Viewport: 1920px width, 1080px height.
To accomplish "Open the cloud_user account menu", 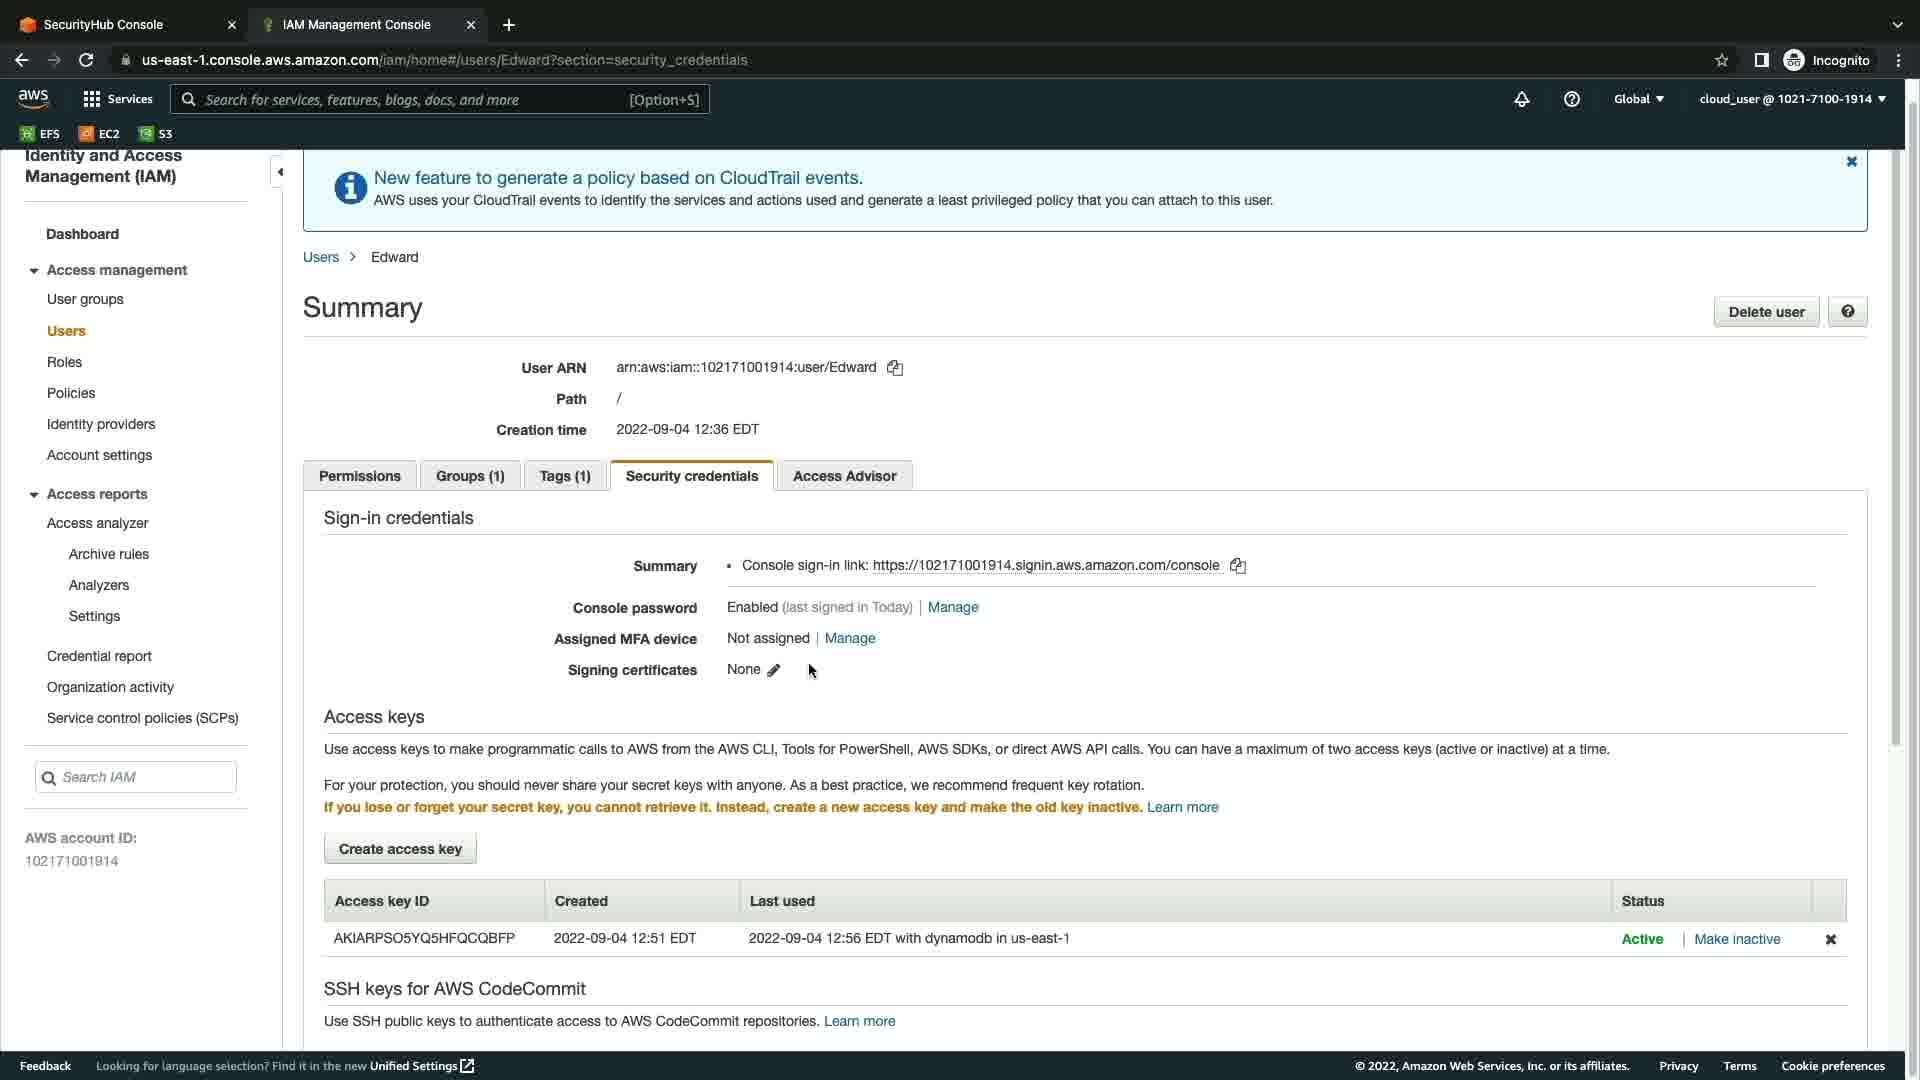I will coord(1792,99).
